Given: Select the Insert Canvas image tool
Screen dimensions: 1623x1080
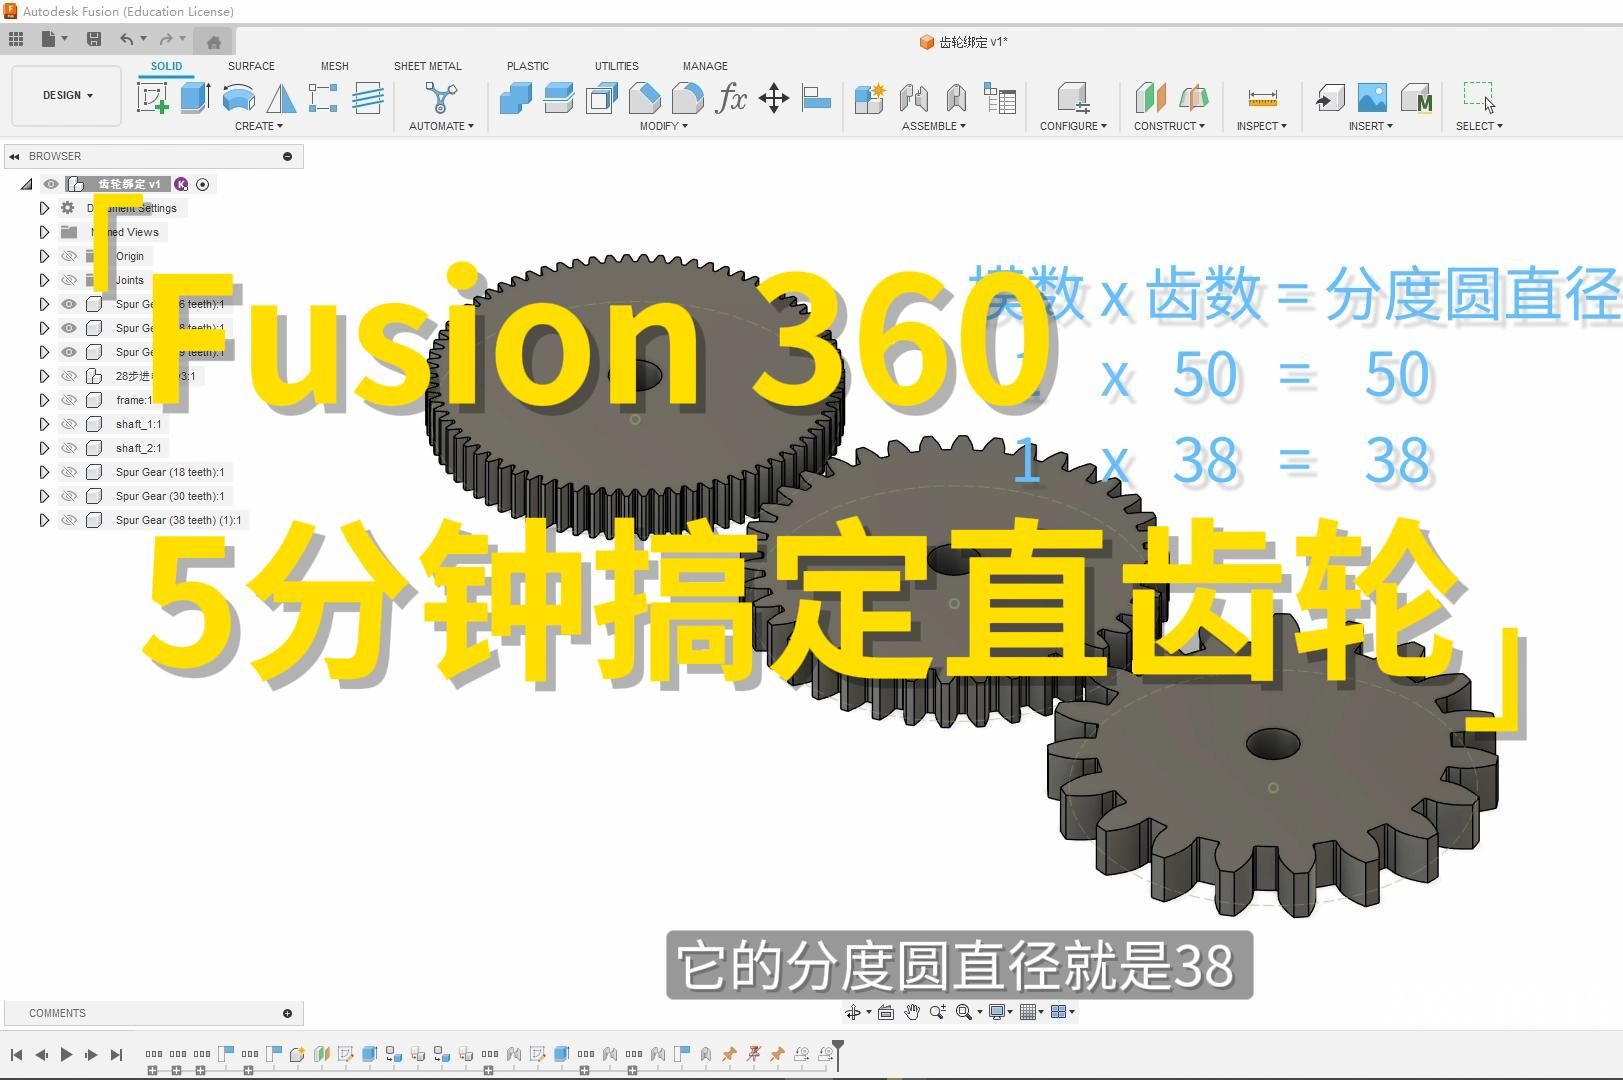Looking at the screenshot, I should 1371,99.
